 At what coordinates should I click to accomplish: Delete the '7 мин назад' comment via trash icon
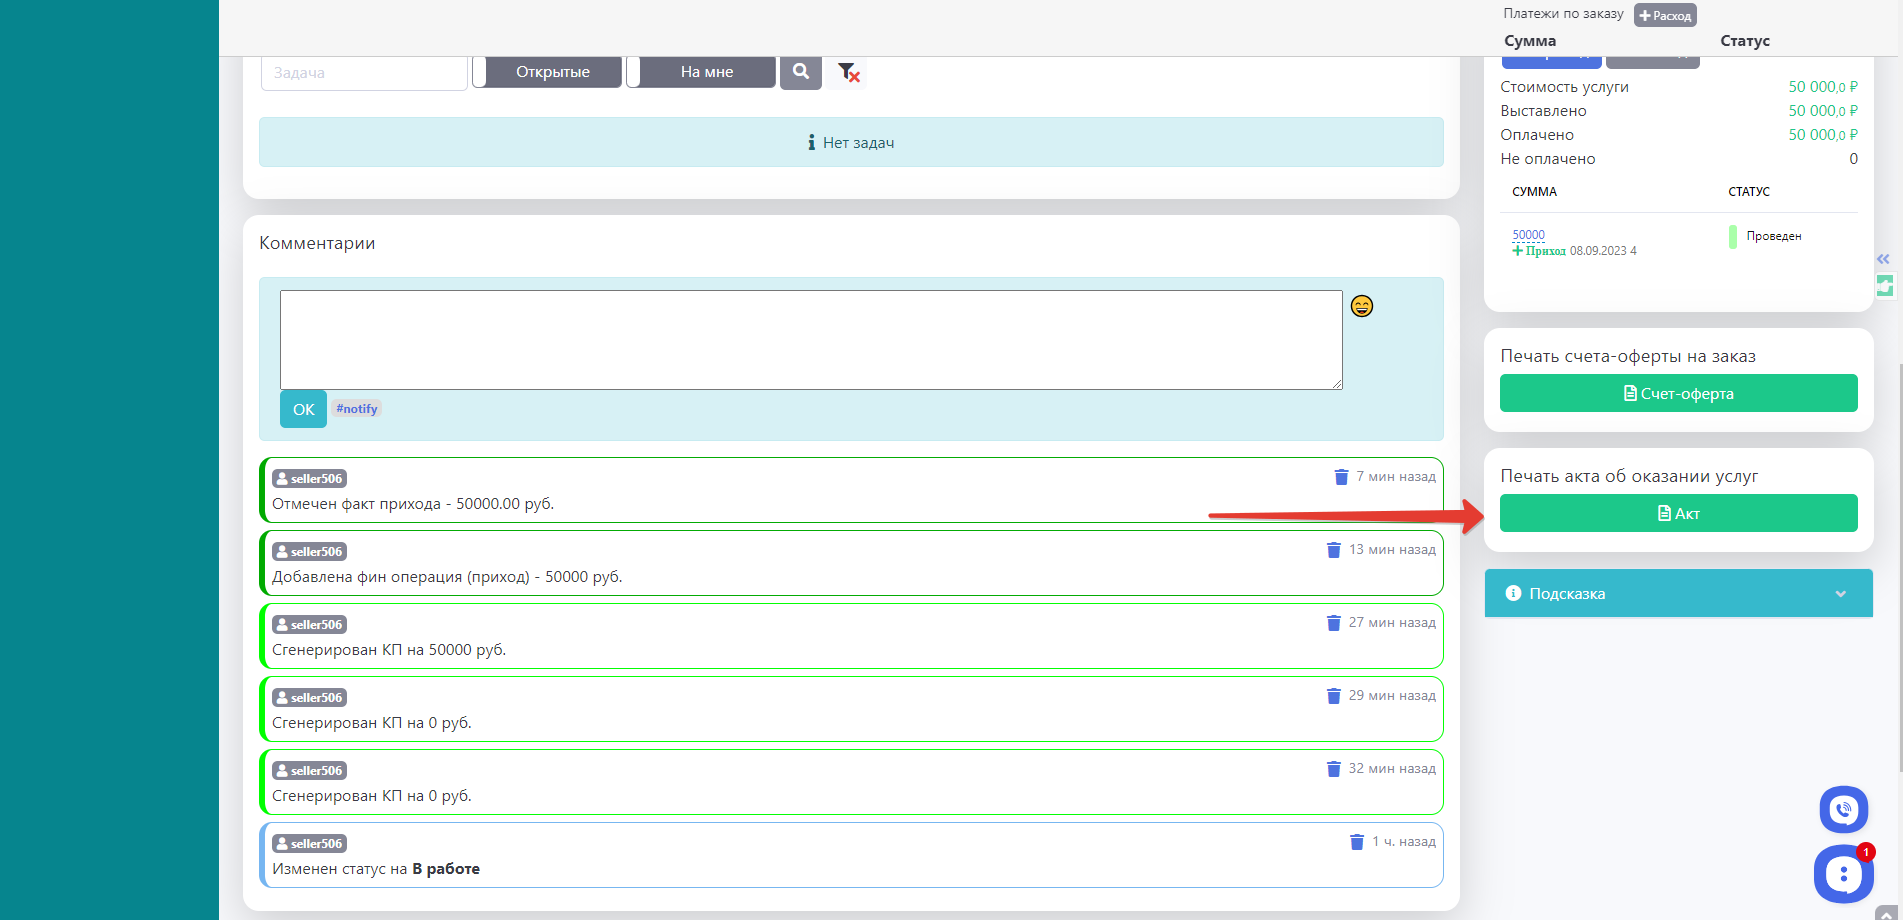point(1341,477)
